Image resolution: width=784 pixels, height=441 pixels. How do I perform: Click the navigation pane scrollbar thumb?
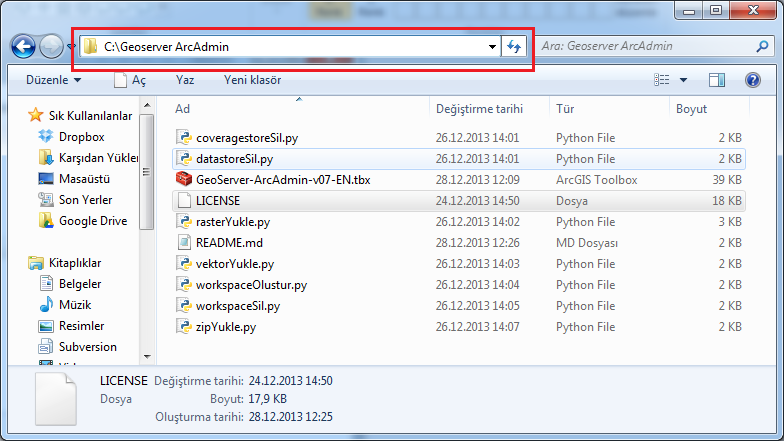point(146,172)
